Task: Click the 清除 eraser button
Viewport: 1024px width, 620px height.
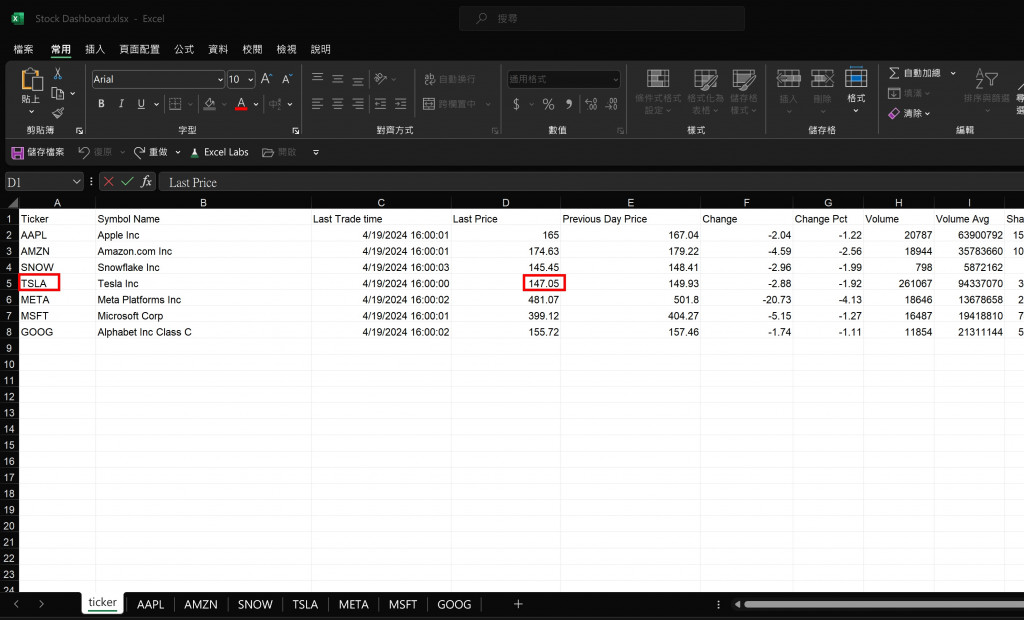Action: (909, 113)
